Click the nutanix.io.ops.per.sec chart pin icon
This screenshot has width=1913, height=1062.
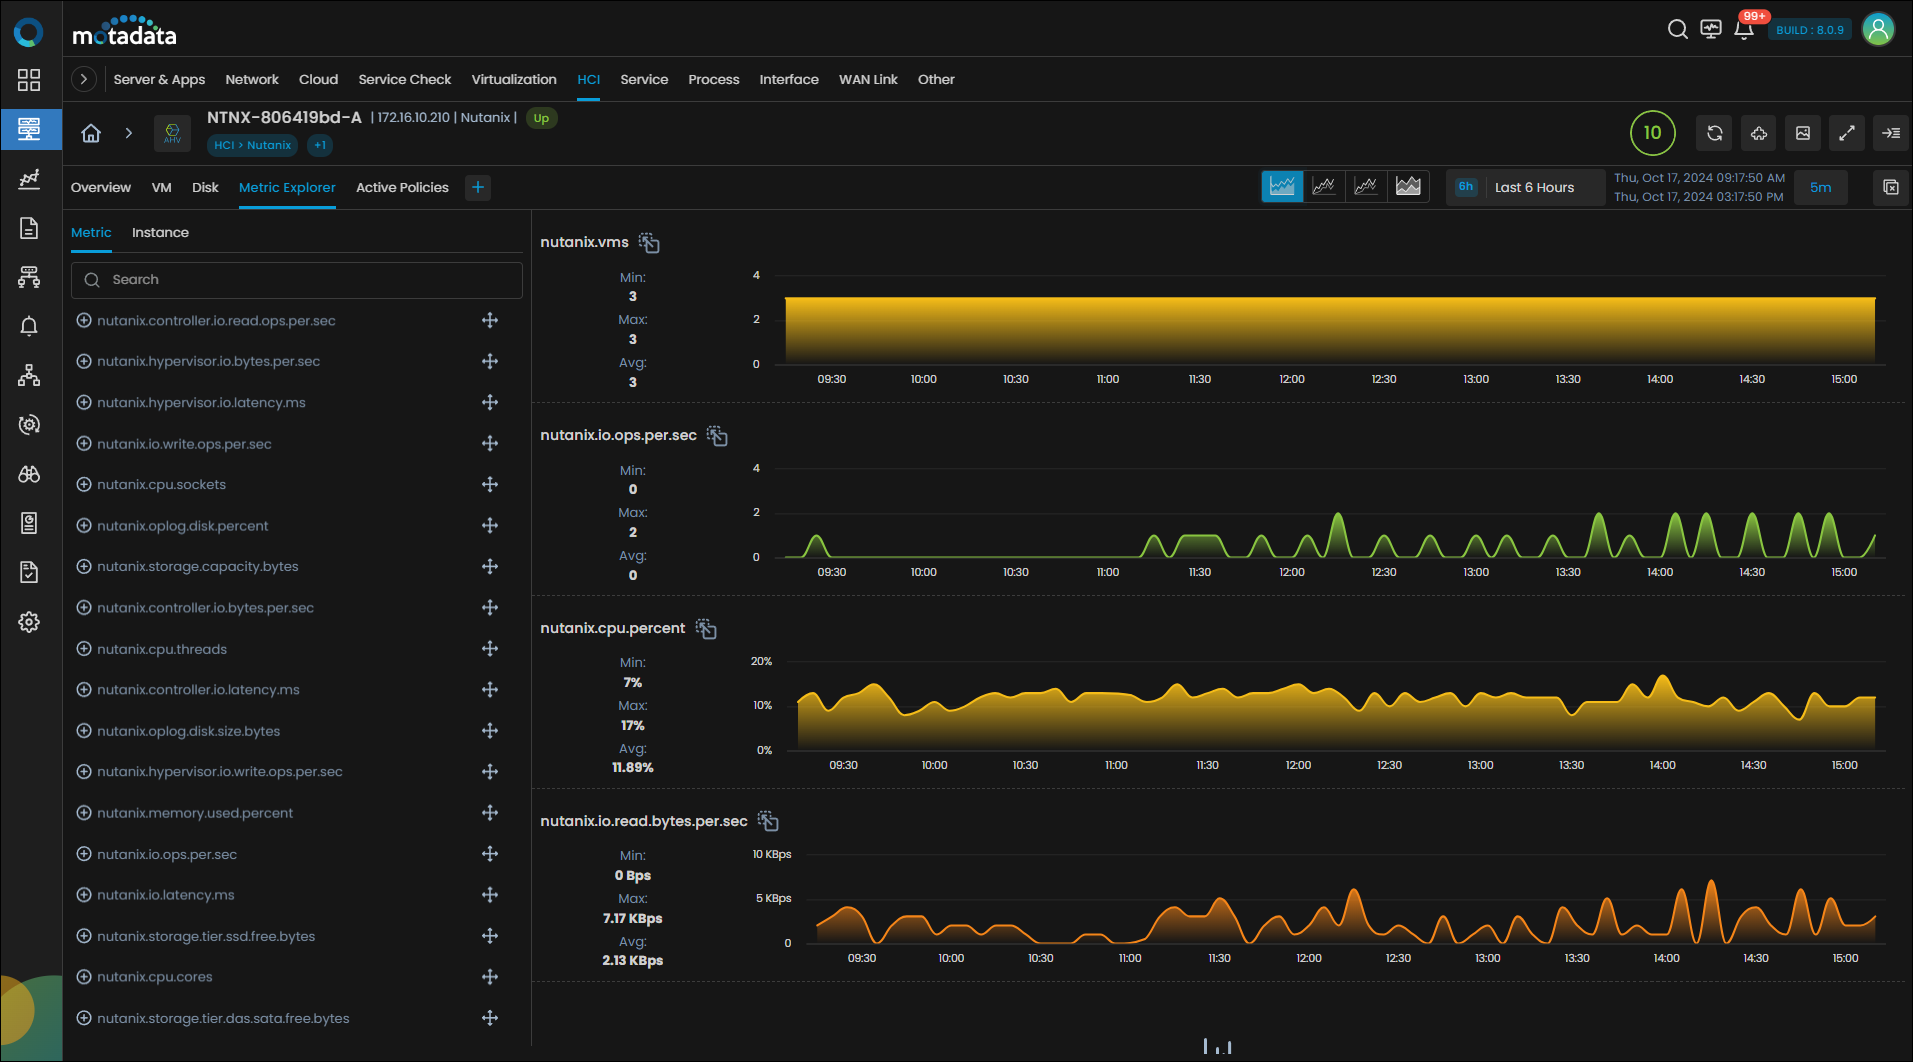[x=717, y=436]
